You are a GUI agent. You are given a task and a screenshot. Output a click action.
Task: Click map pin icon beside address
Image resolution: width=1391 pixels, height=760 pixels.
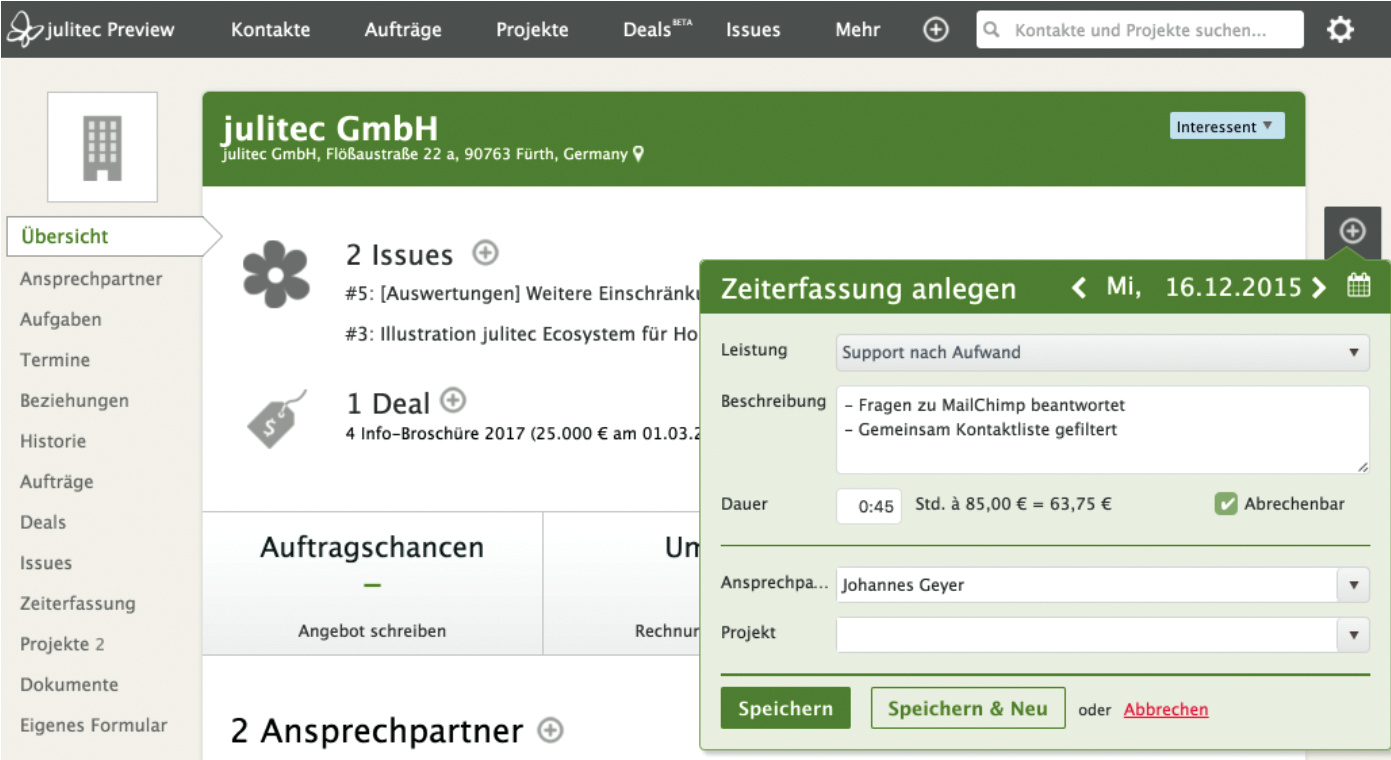[x=639, y=154]
